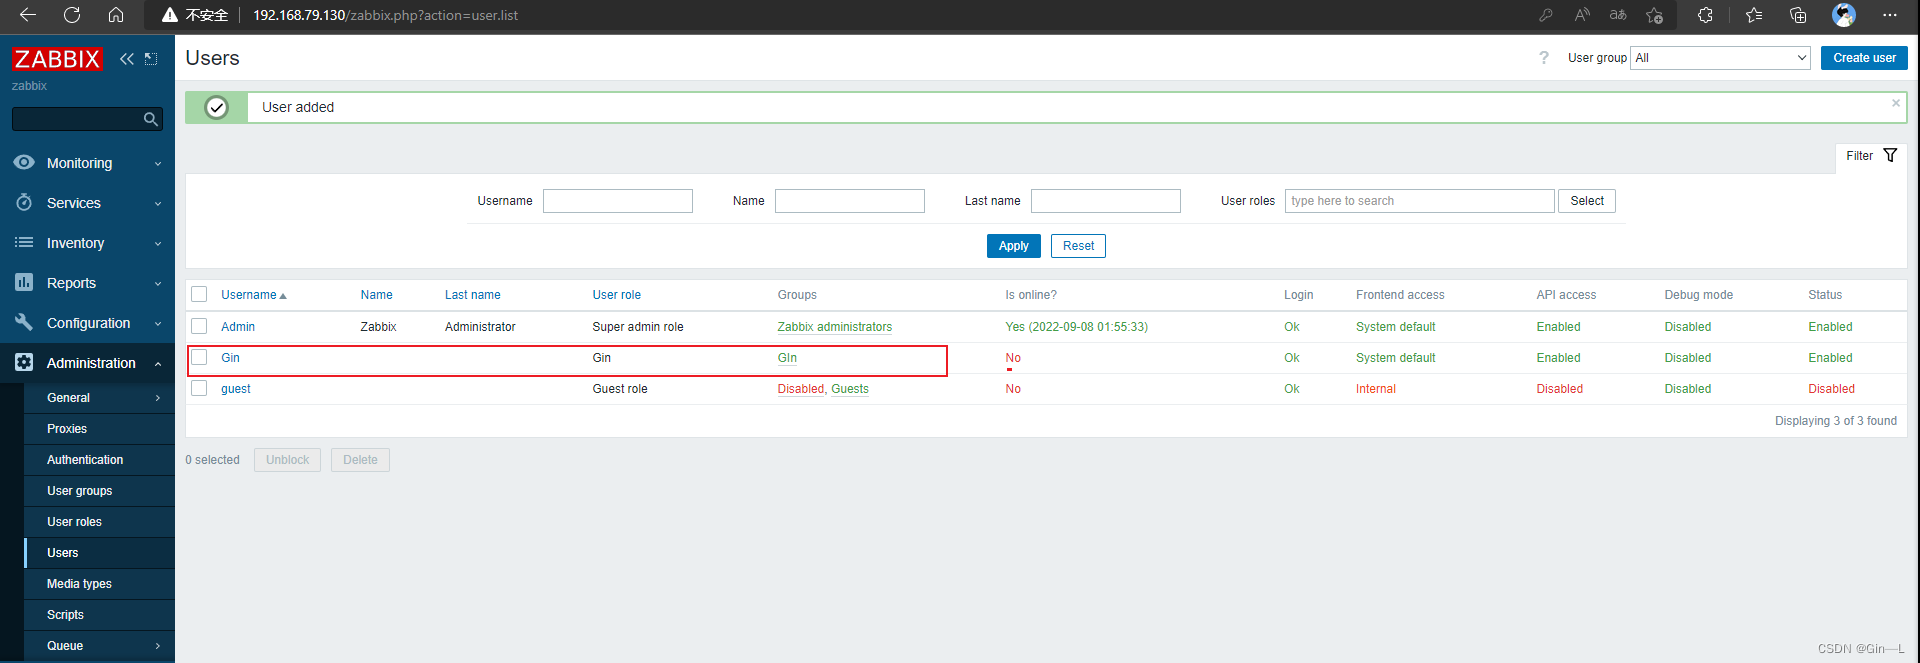This screenshot has width=1920, height=663.
Task: Add page to favorites star icon
Action: (x=1655, y=15)
